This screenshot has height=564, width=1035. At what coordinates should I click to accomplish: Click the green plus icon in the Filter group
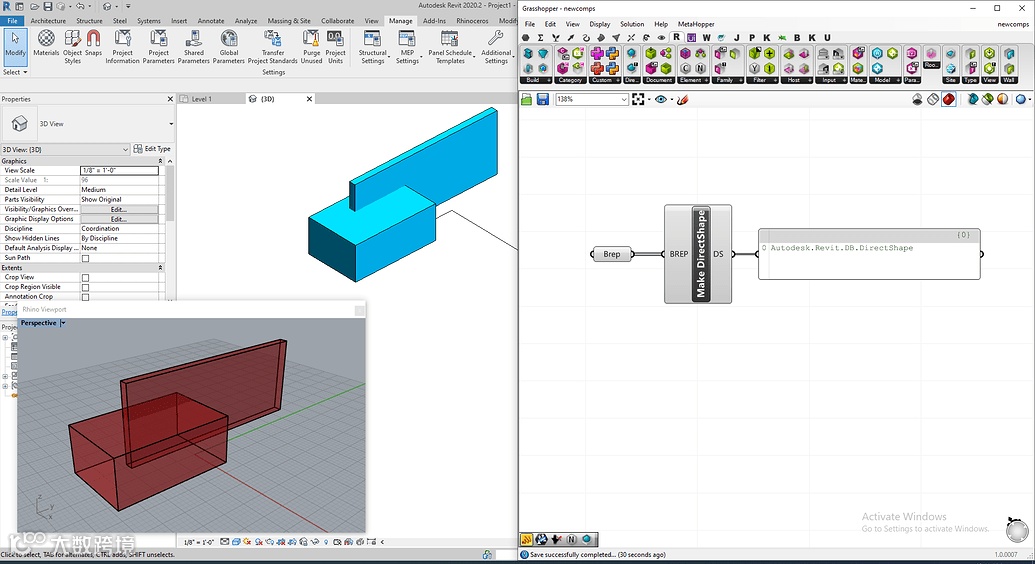coord(770,53)
